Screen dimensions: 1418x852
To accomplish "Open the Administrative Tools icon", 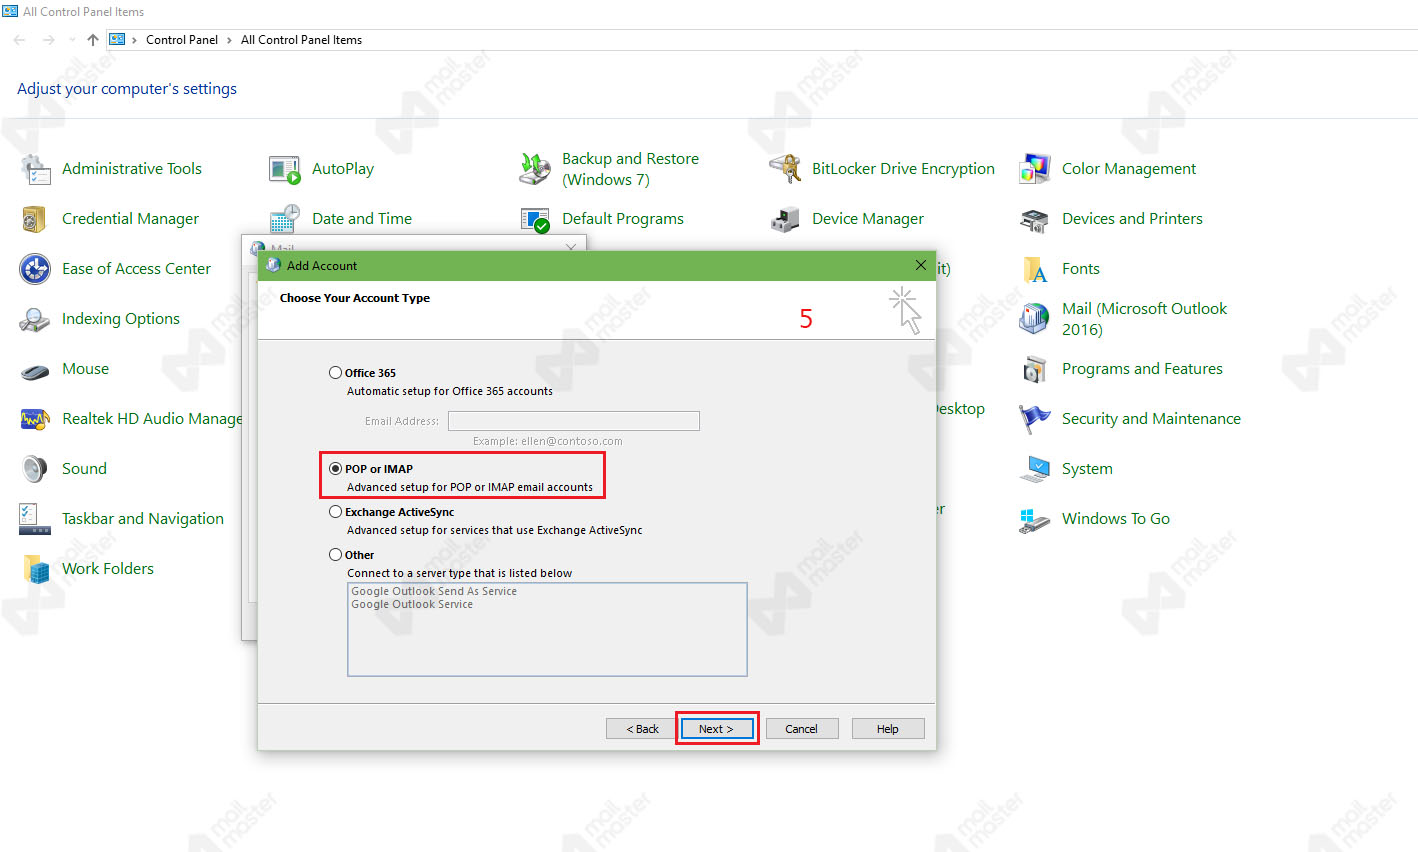I will pyautogui.click(x=35, y=169).
